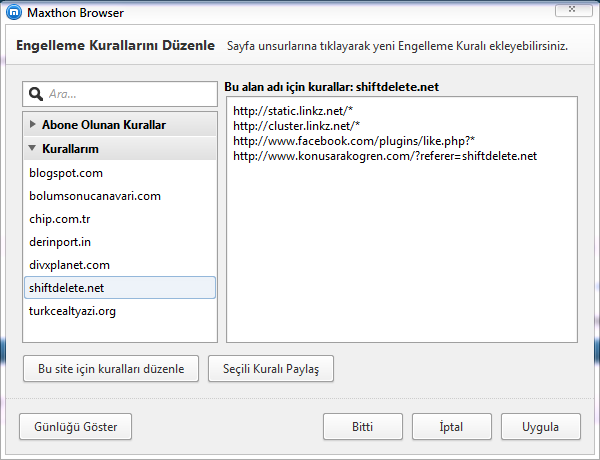
Task: Select chip.com.tr in the list
Action: pyautogui.click(x=120, y=219)
